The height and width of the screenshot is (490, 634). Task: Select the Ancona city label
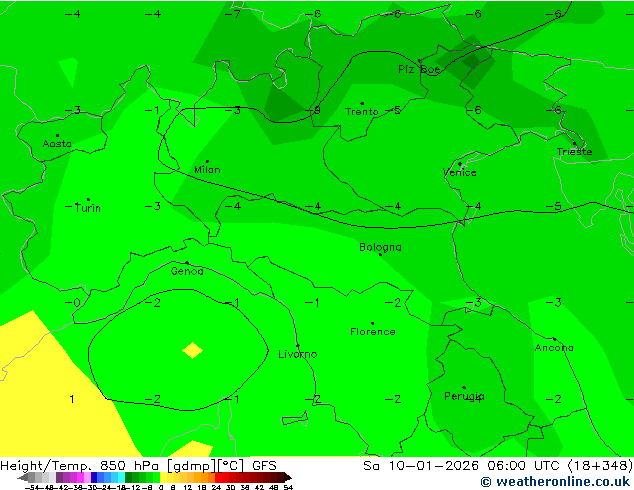click(554, 348)
